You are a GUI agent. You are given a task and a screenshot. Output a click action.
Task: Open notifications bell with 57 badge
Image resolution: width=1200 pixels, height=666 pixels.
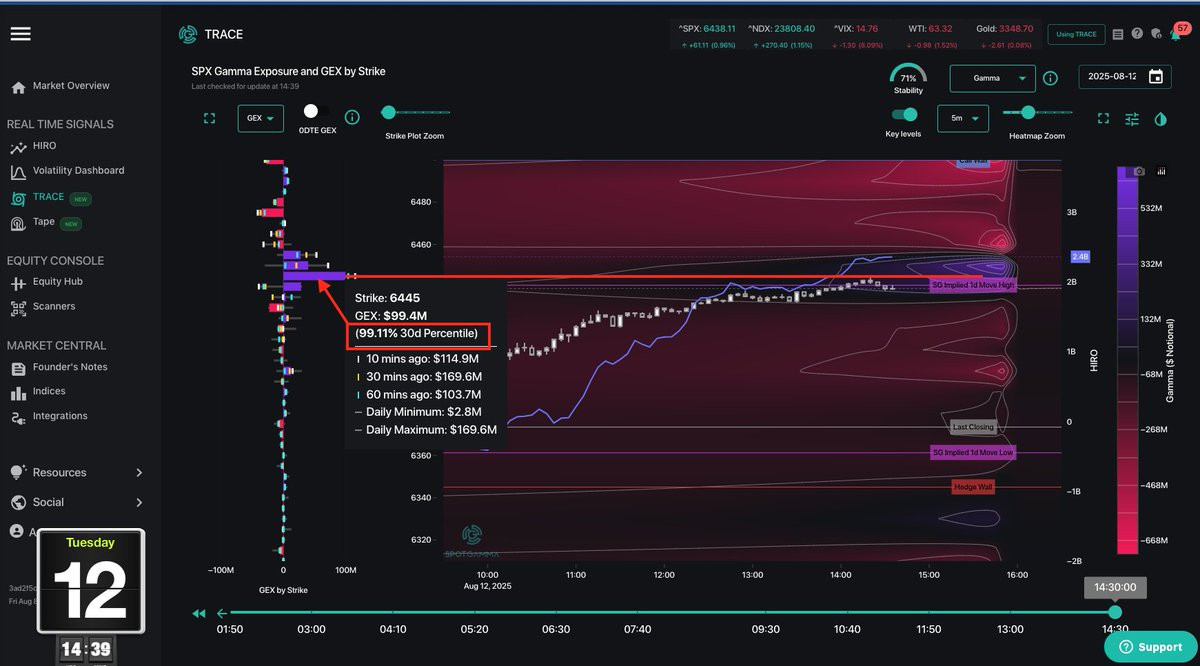coord(1178,32)
